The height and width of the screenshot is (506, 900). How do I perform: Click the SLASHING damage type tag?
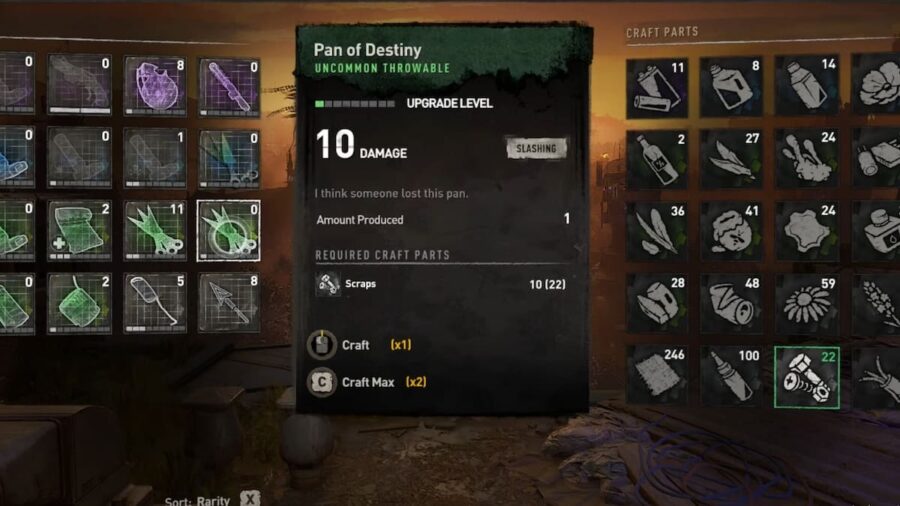click(x=536, y=149)
